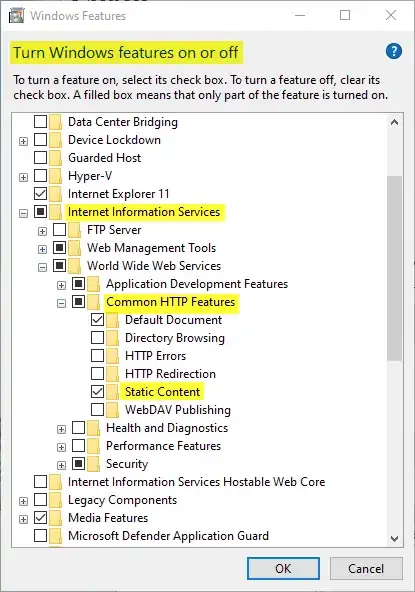The image size is (415, 592).
Task: Click the scroll up arrow
Action: click(394, 122)
